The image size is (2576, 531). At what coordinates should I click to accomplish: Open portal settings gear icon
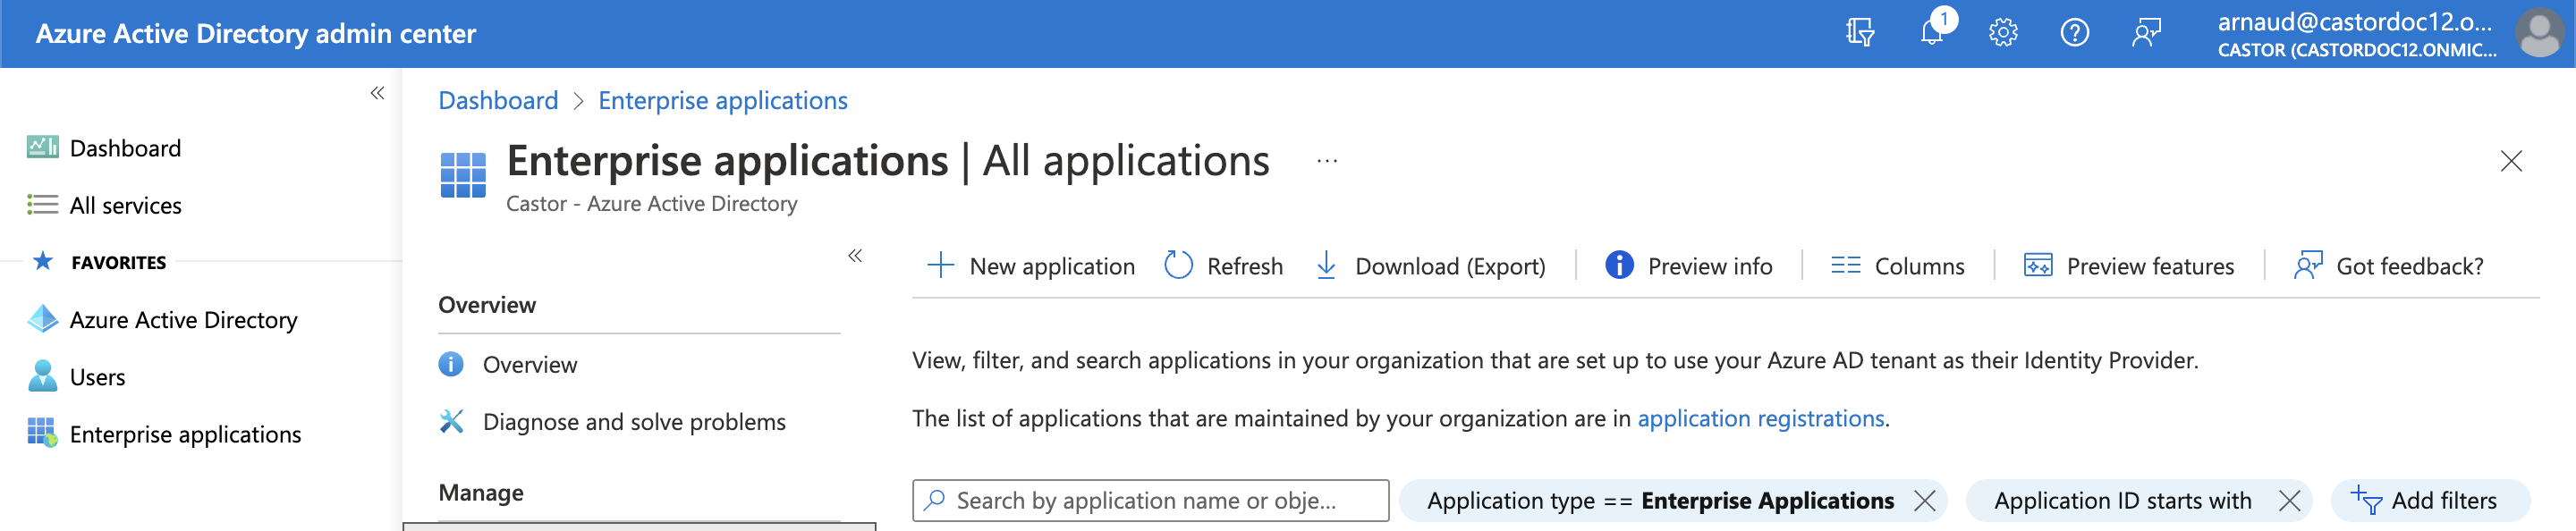(2002, 33)
